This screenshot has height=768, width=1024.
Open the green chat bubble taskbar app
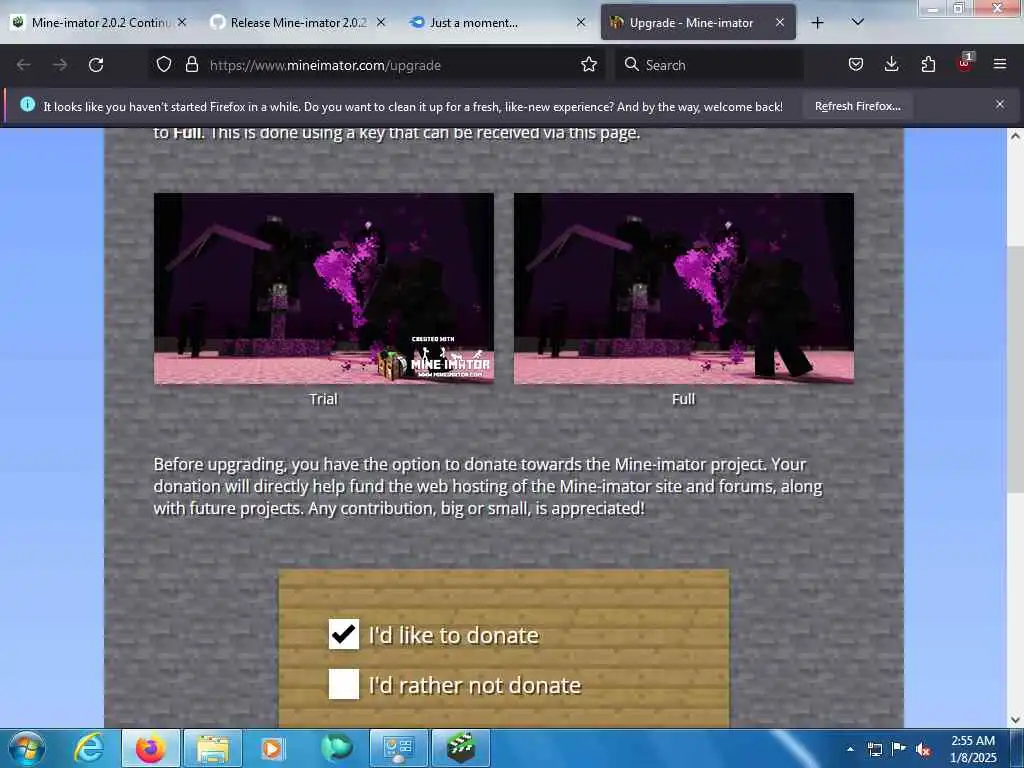336,748
